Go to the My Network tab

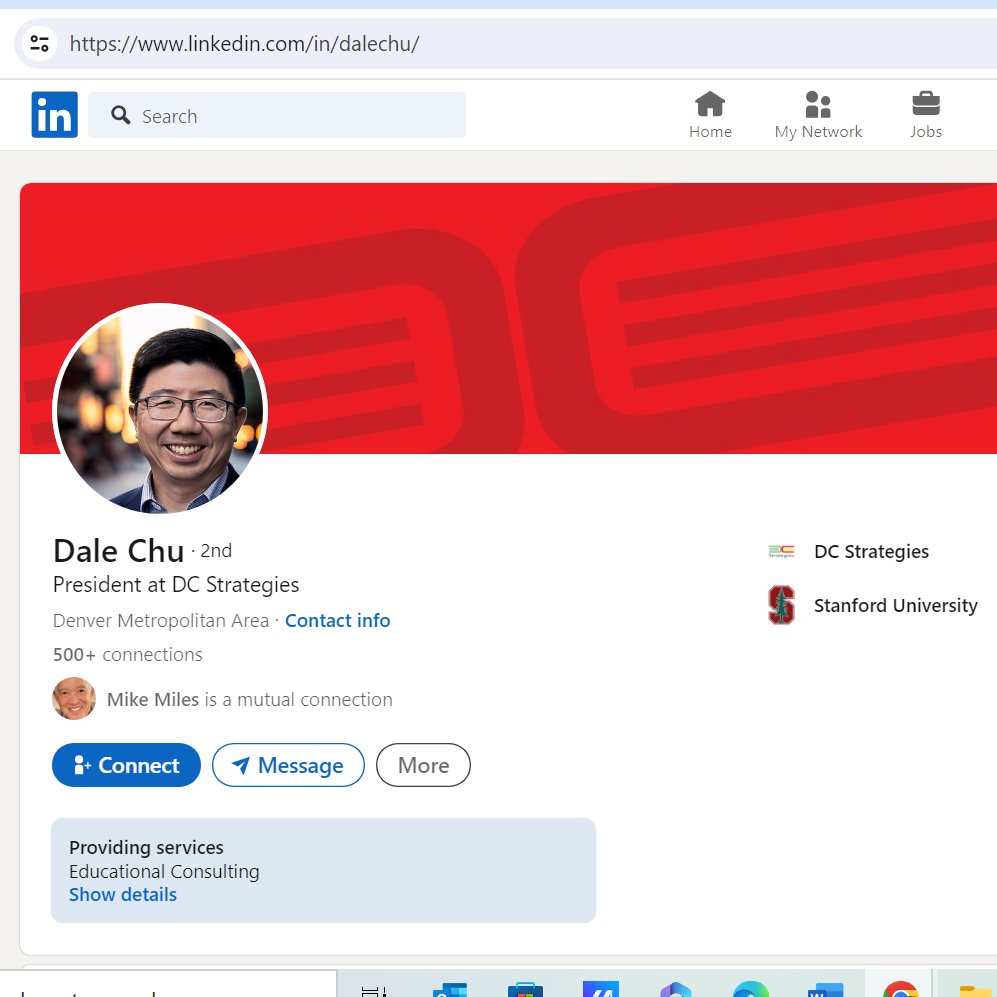tap(818, 115)
